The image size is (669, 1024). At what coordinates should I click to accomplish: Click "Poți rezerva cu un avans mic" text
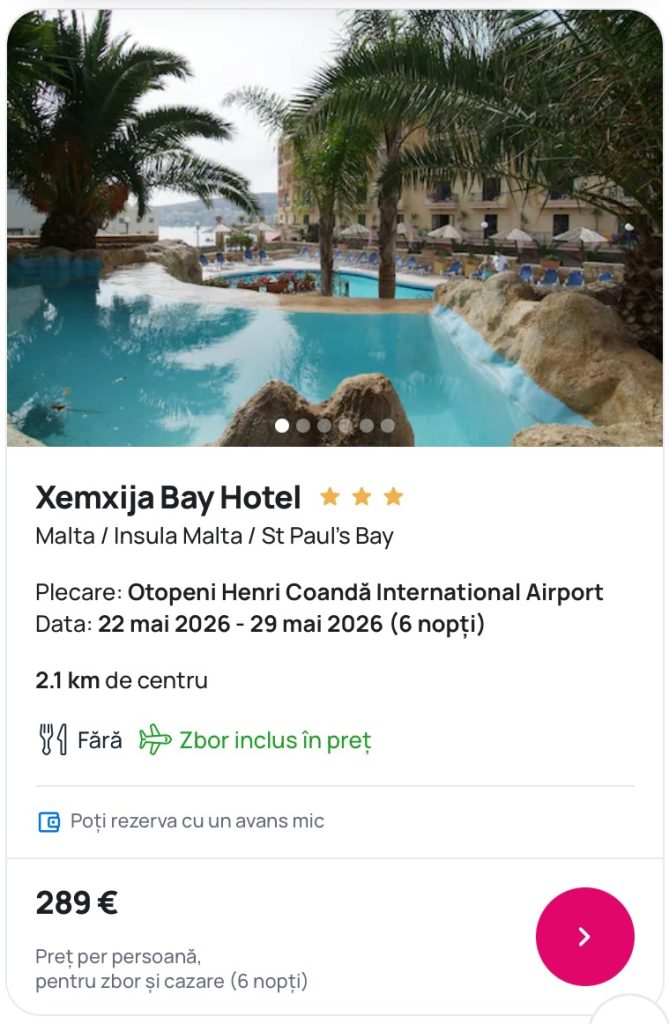197,821
